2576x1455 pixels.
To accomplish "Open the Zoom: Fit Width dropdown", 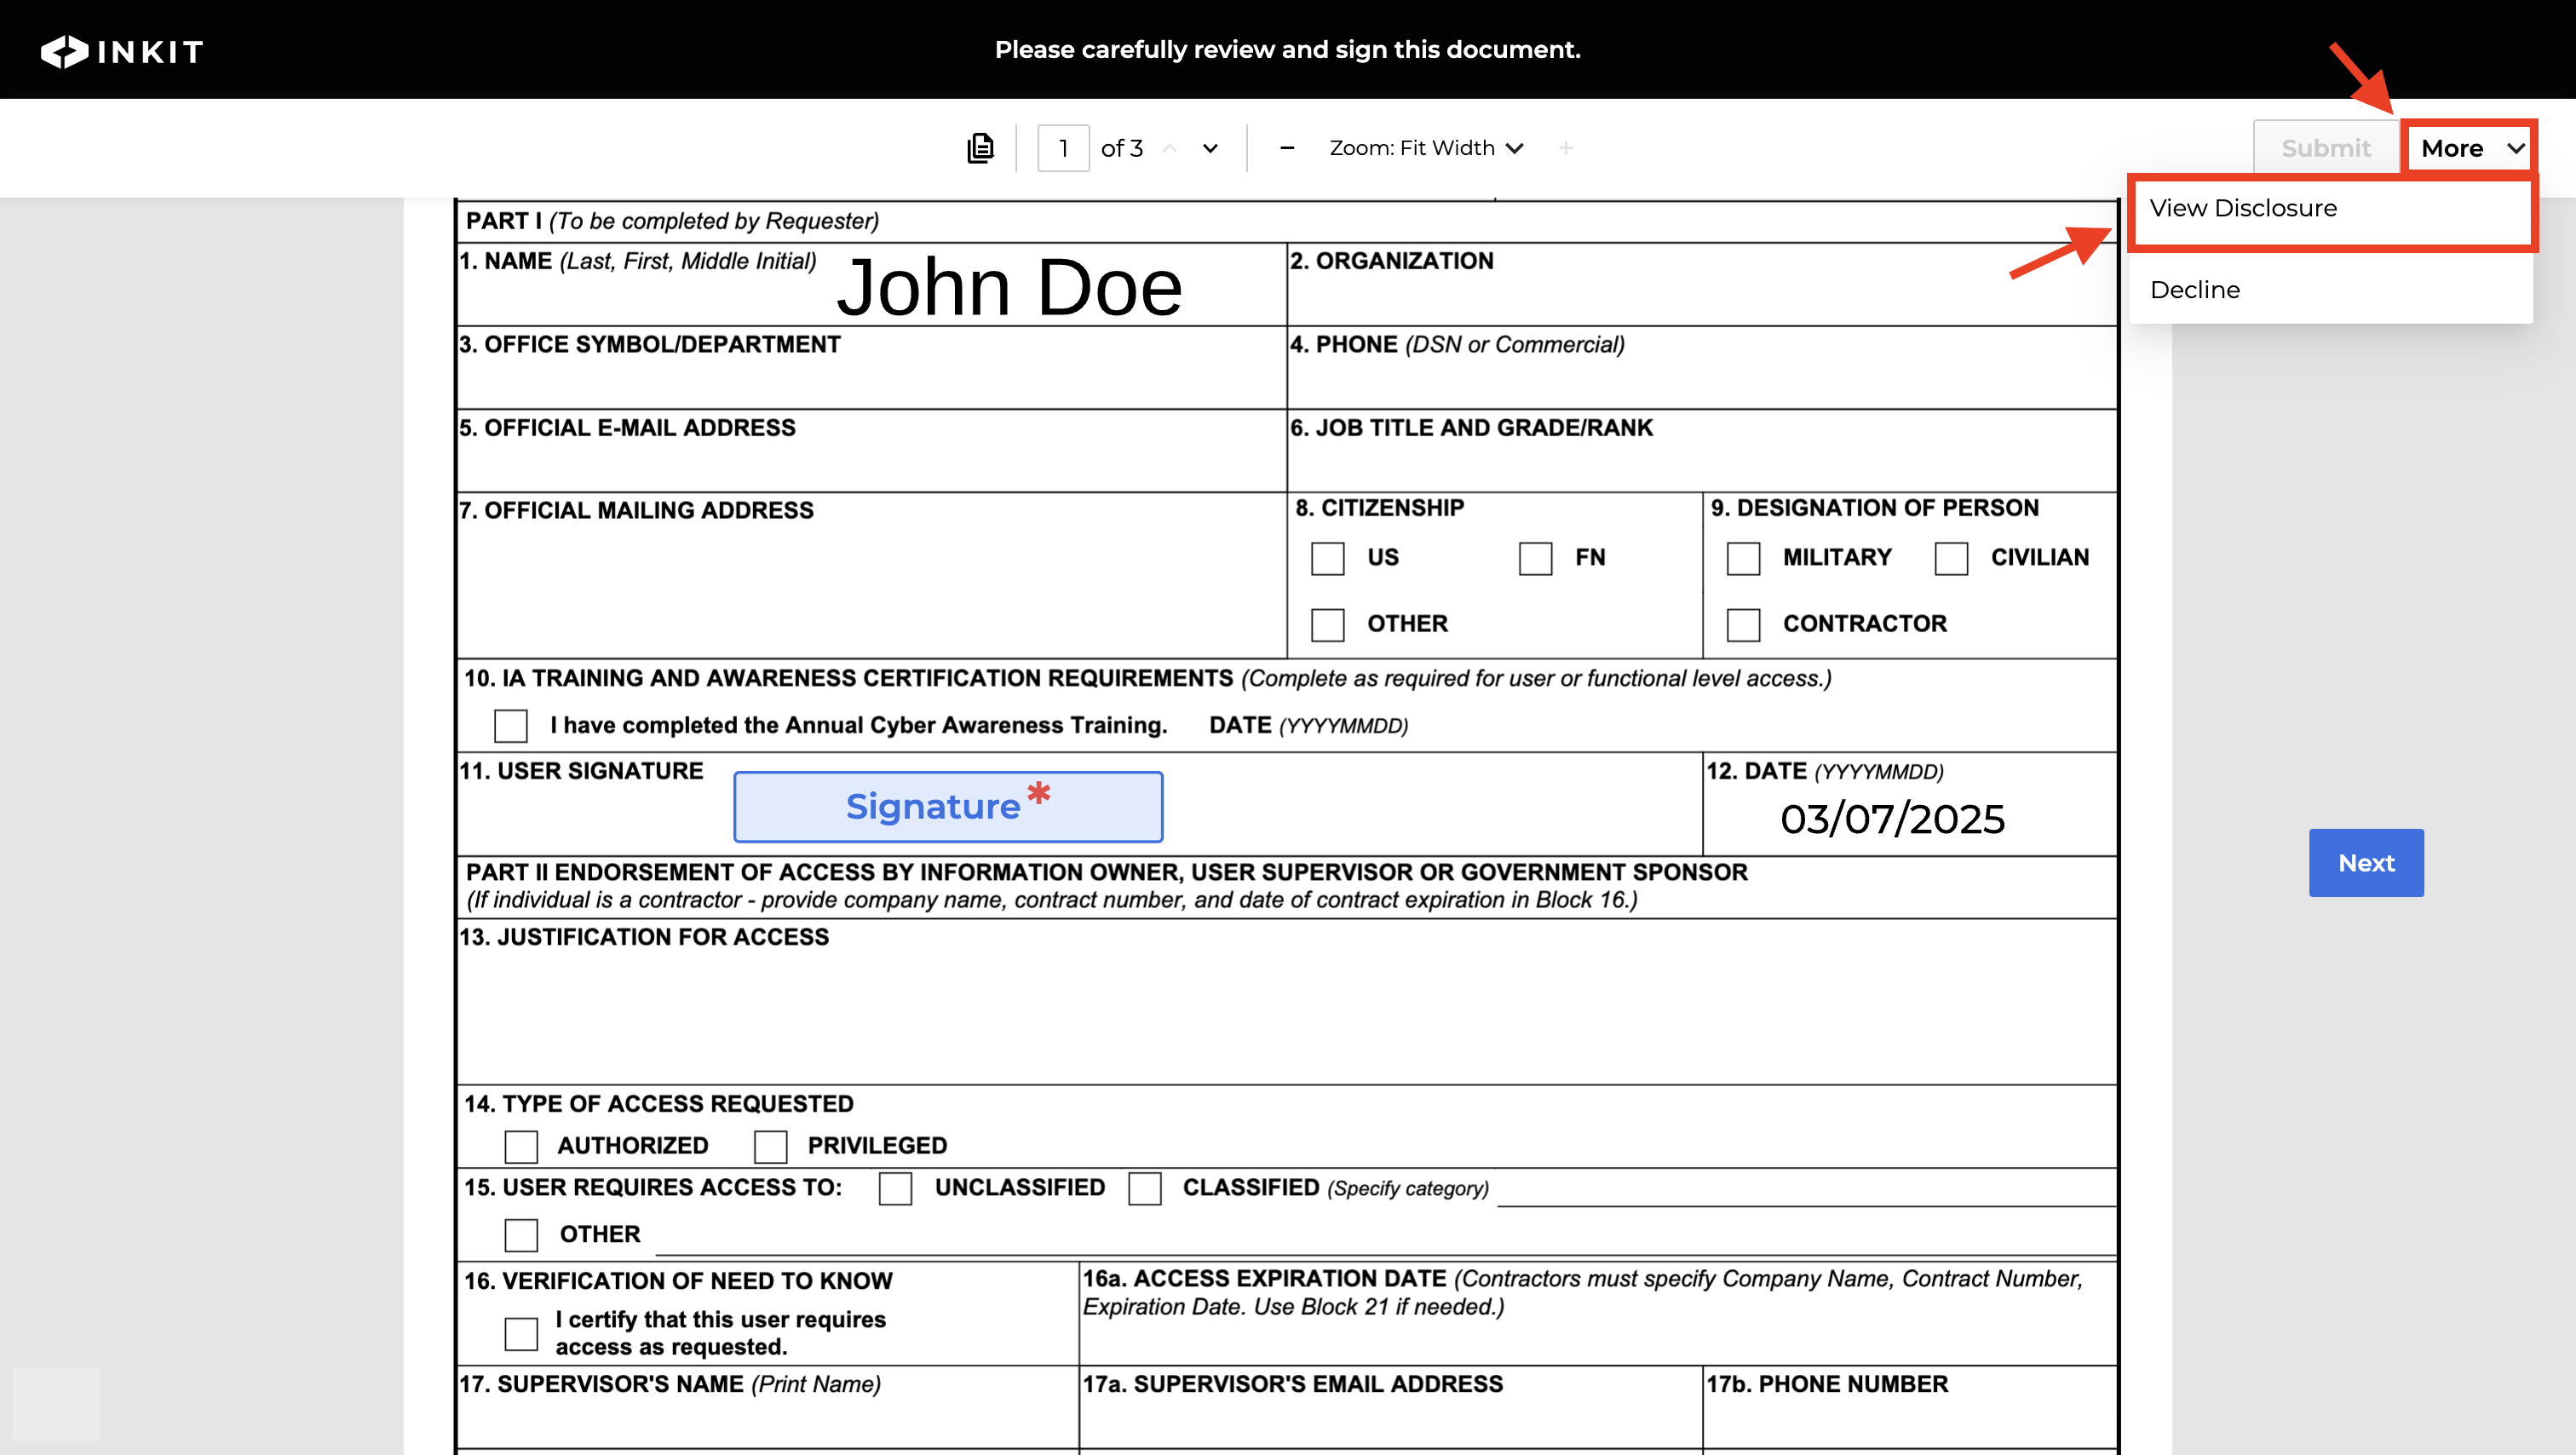I will pyautogui.click(x=1425, y=148).
